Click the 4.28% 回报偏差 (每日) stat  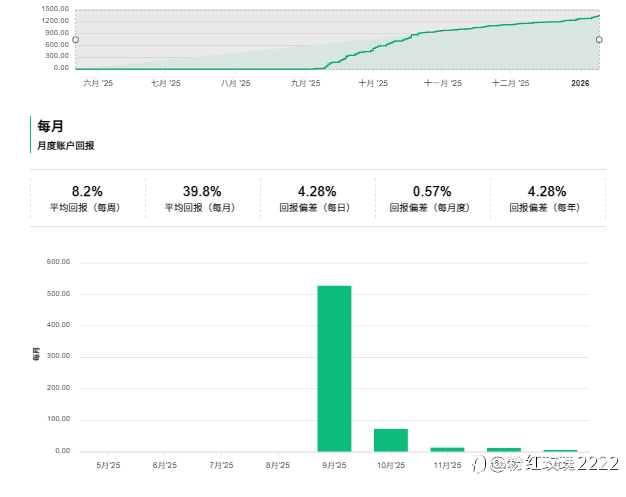[x=317, y=198]
